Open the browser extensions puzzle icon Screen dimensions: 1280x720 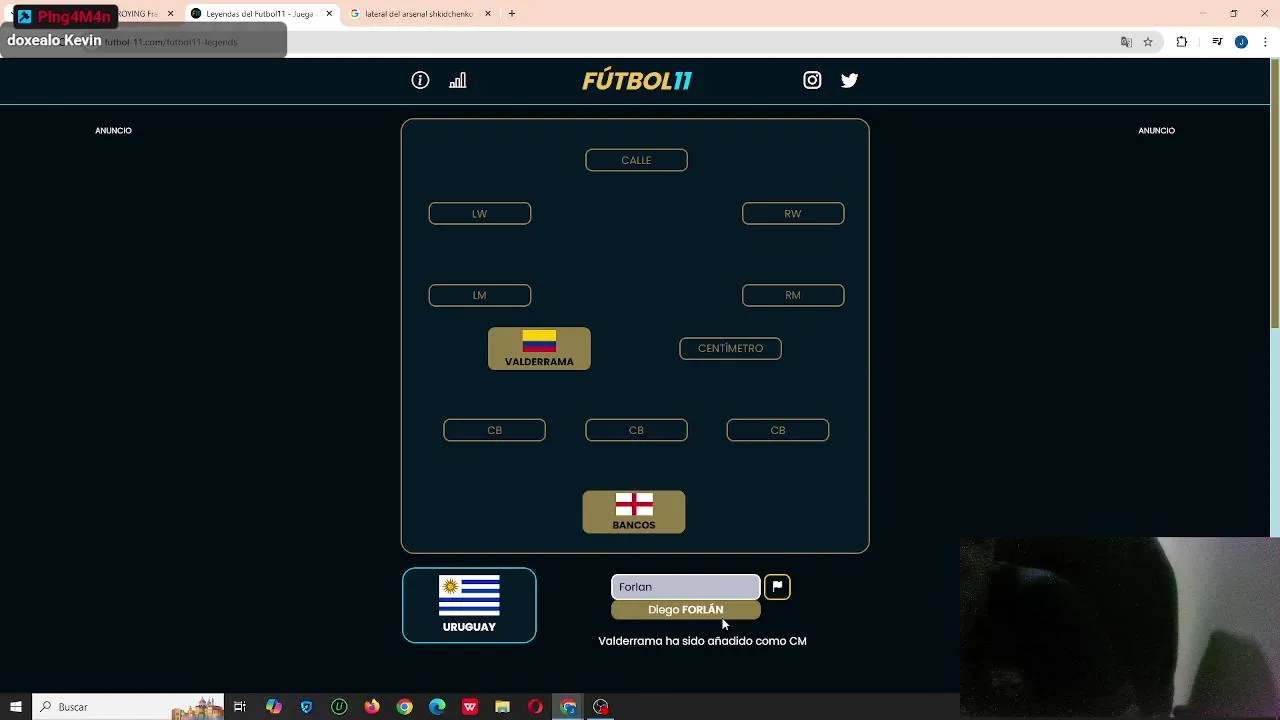1182,42
